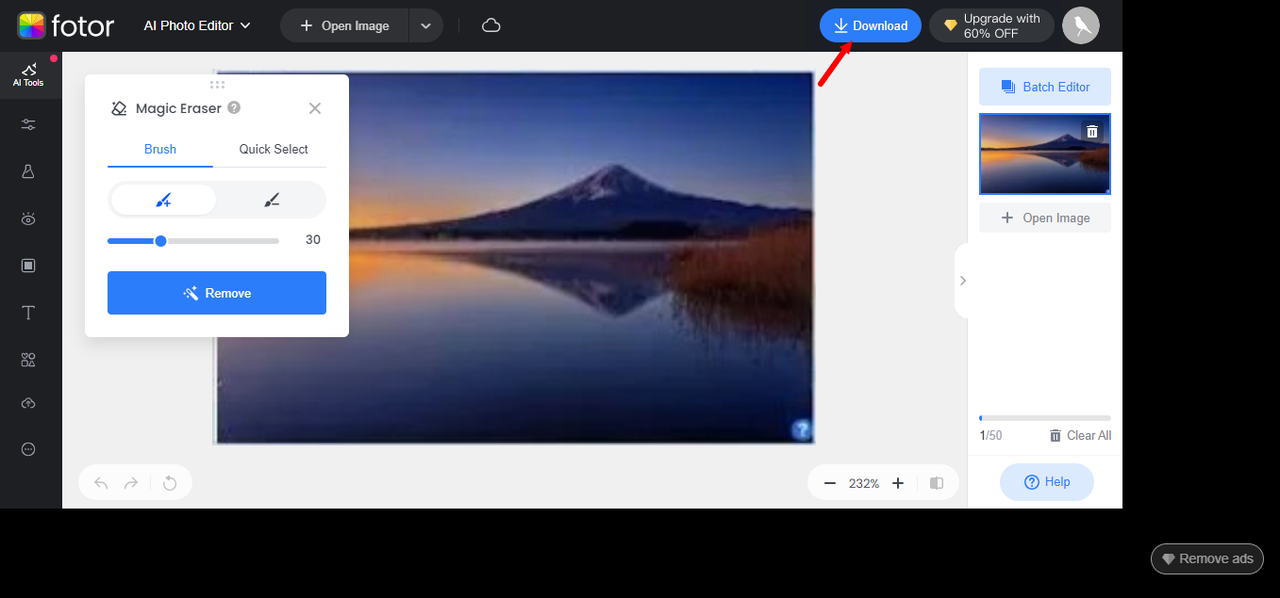
Task: Open the Uploads cloud sidebar icon
Action: [x=28, y=403]
